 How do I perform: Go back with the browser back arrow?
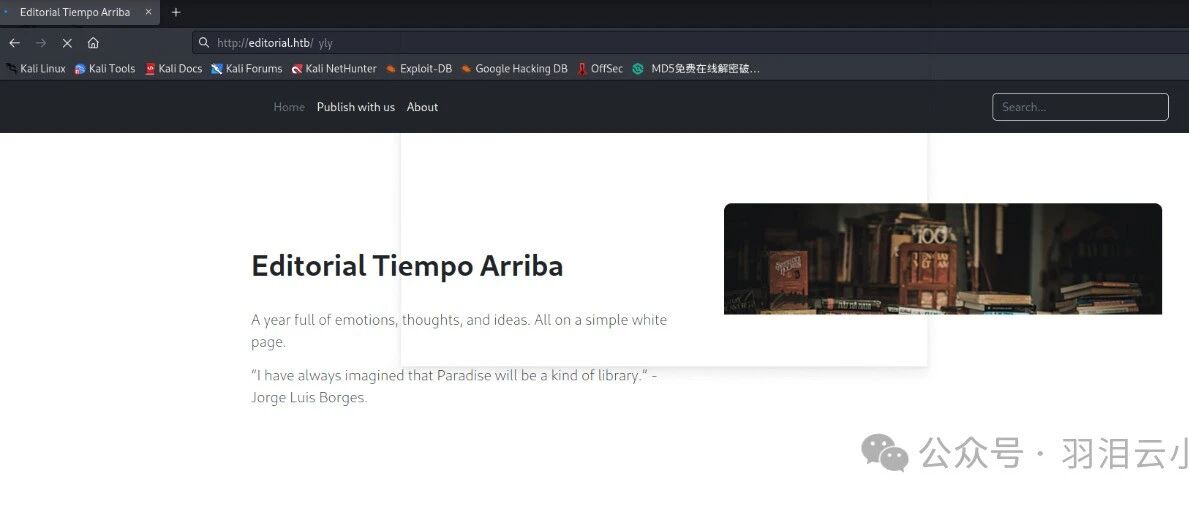pos(14,43)
